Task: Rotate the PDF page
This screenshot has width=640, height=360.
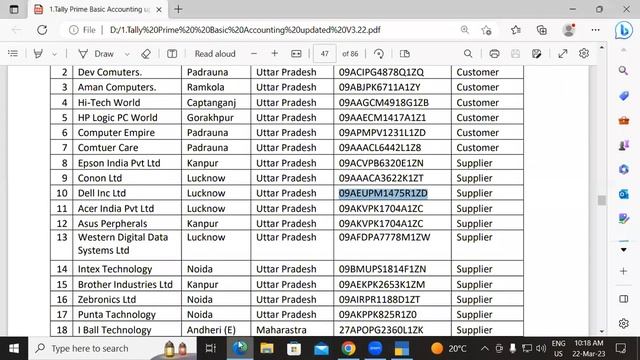Action: pos(379,53)
